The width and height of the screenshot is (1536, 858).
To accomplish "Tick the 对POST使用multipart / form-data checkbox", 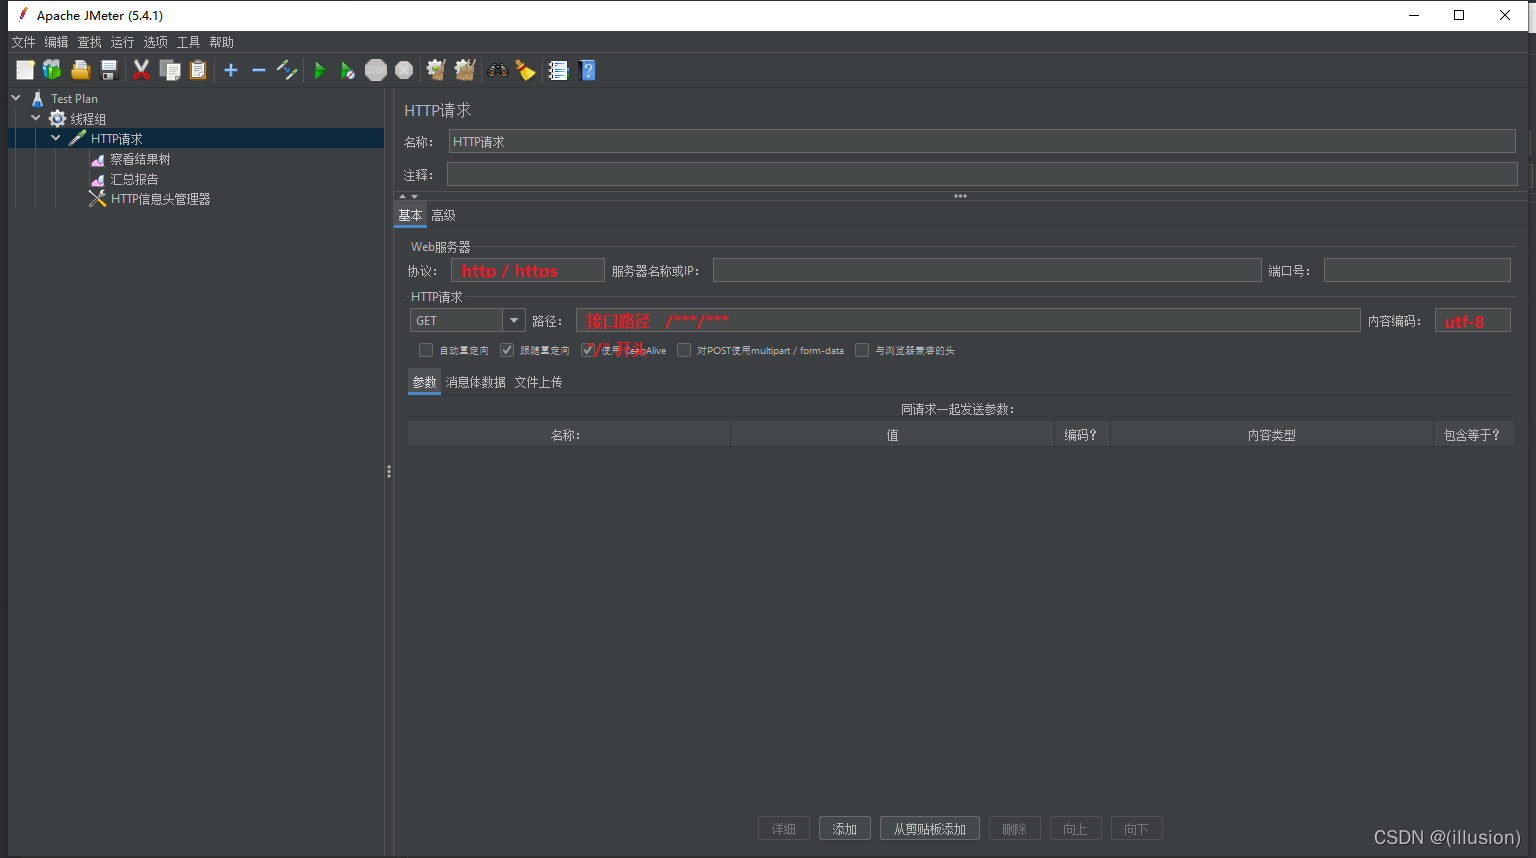I will pyautogui.click(x=684, y=350).
